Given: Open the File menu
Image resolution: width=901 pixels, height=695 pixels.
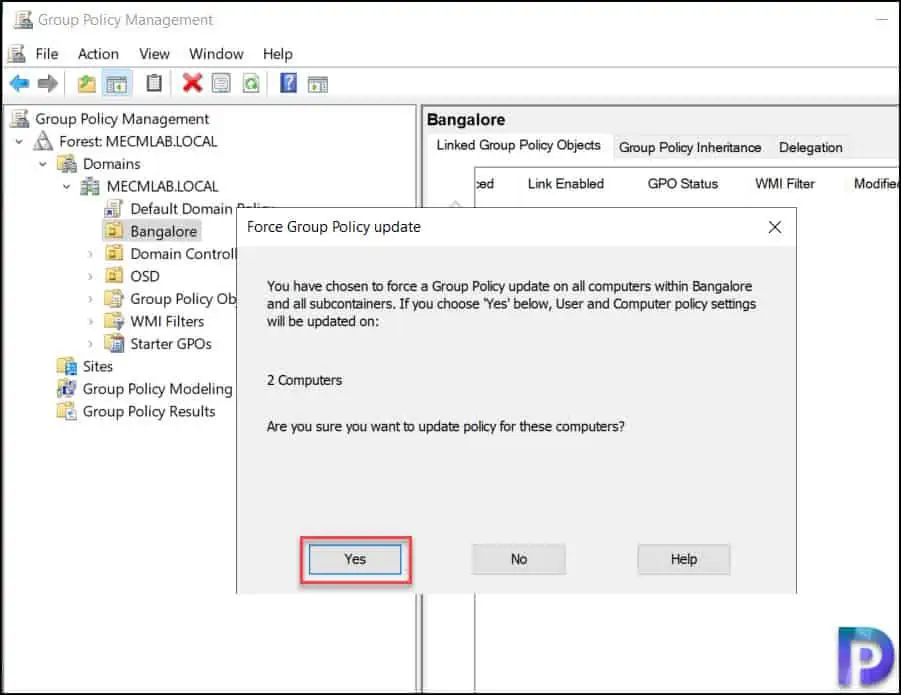Looking at the screenshot, I should point(47,54).
